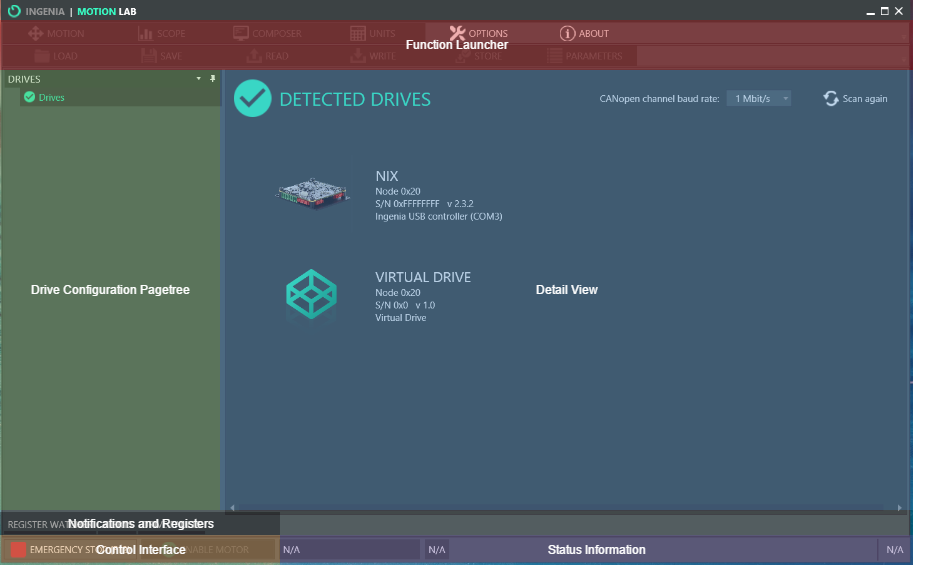Select the Drives tree item

coord(51,97)
